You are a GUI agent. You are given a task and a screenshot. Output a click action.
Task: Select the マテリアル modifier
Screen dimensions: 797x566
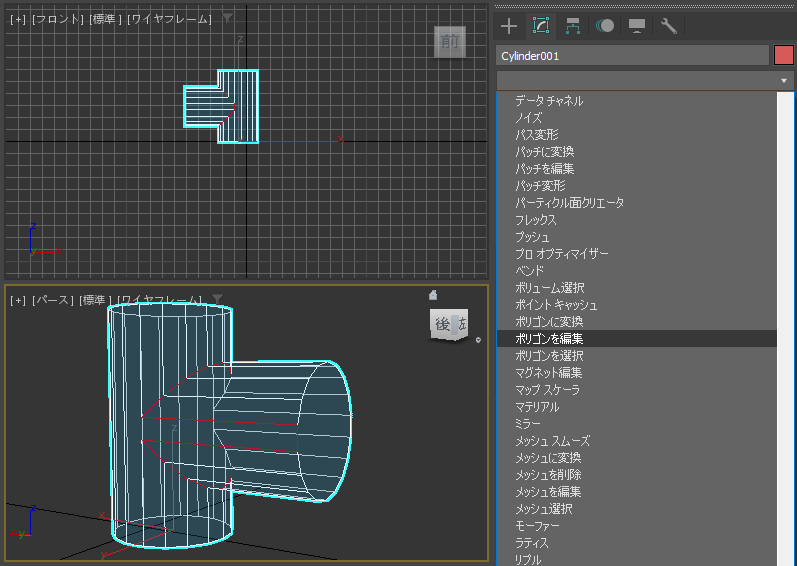coord(637,407)
